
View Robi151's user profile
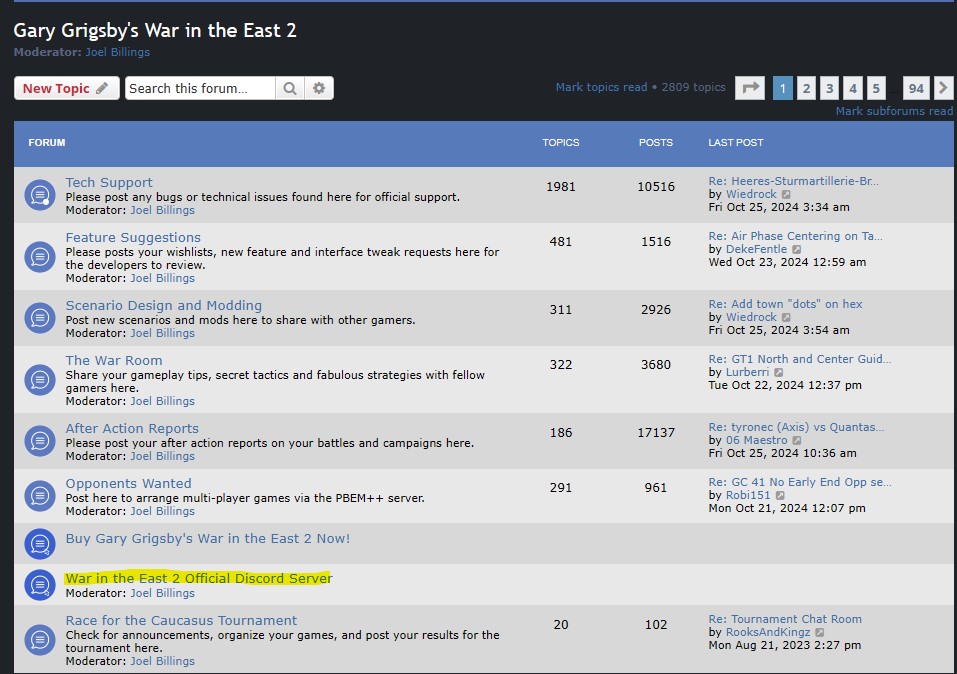pyautogui.click(x=748, y=495)
